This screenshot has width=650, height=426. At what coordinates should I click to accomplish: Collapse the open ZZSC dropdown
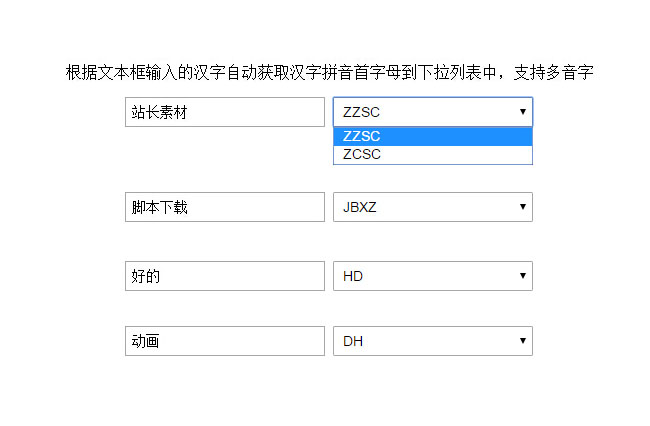tap(432, 112)
